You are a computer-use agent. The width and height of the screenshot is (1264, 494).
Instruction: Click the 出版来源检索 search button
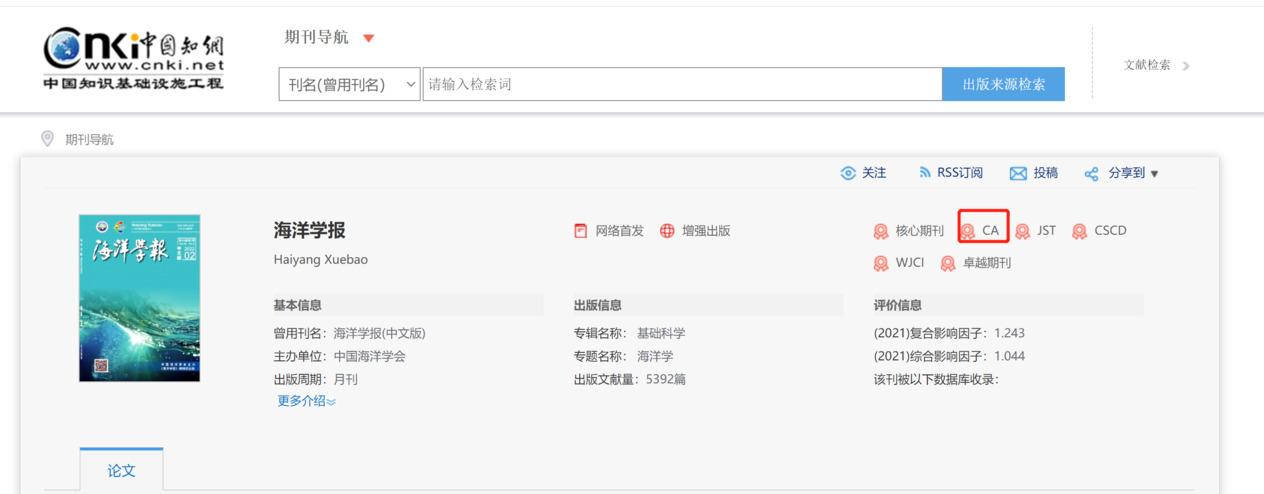click(1003, 85)
